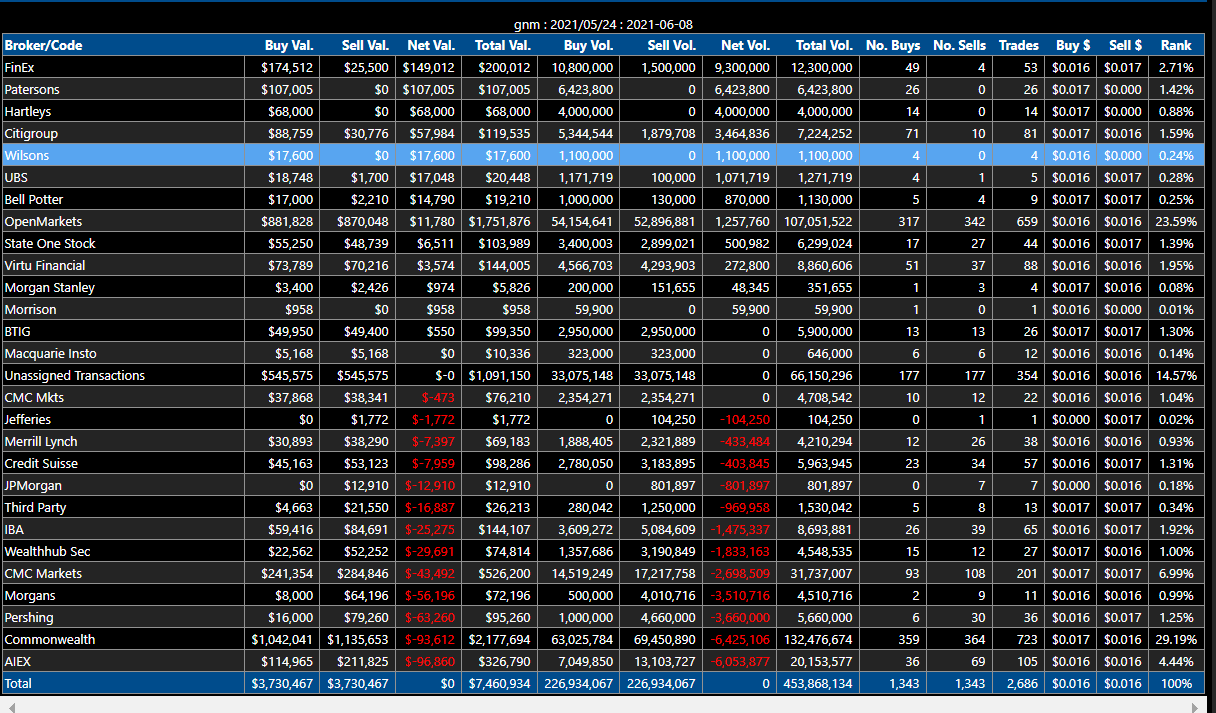Select the Merrill Lynch broker name
Screen dimensions: 1216x713
tap(41, 441)
